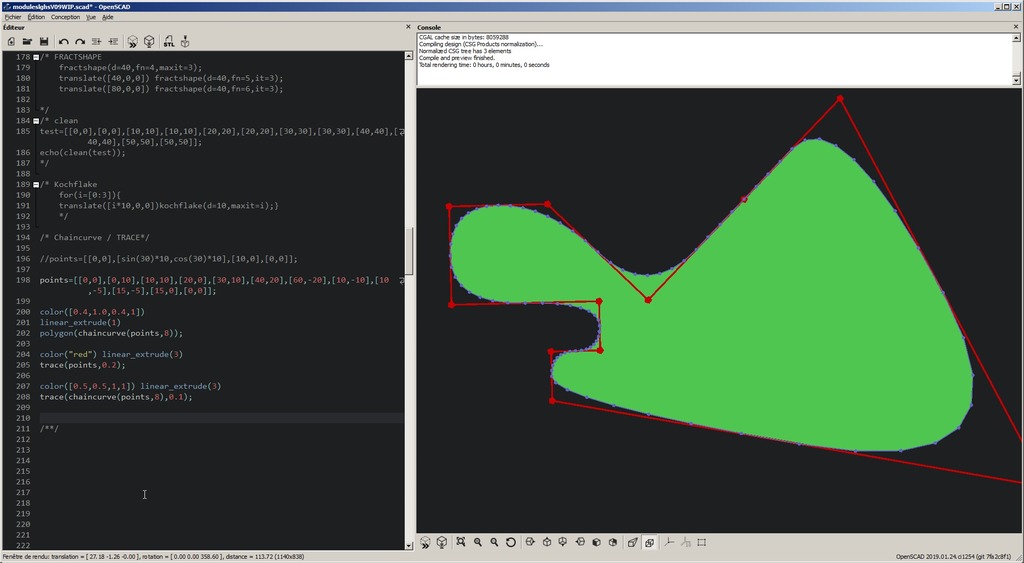Image resolution: width=1024 pixels, height=563 pixels.
Task: Click Render icon in the editor toolbar
Action: coord(149,41)
